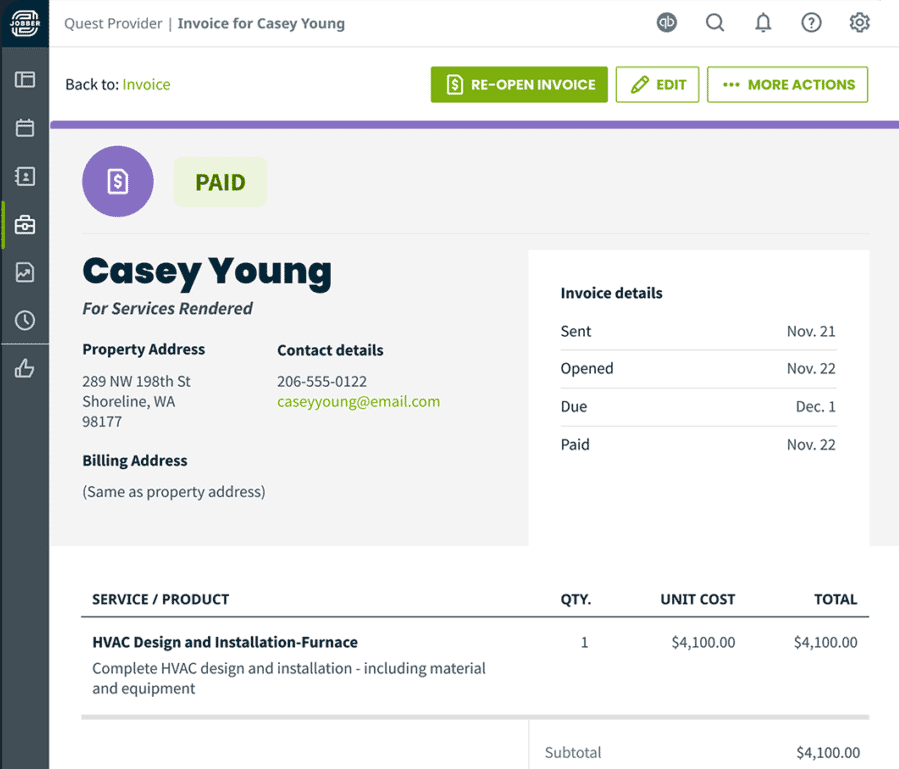The image size is (899, 769).
Task: Click the Re-Open Invoice button
Action: point(519,85)
